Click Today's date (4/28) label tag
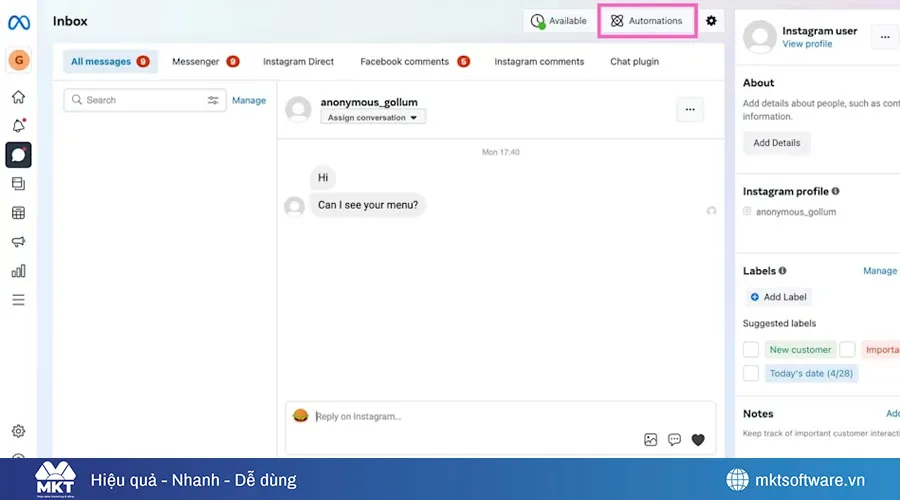Image resolution: width=900 pixels, height=500 pixels. tap(811, 373)
